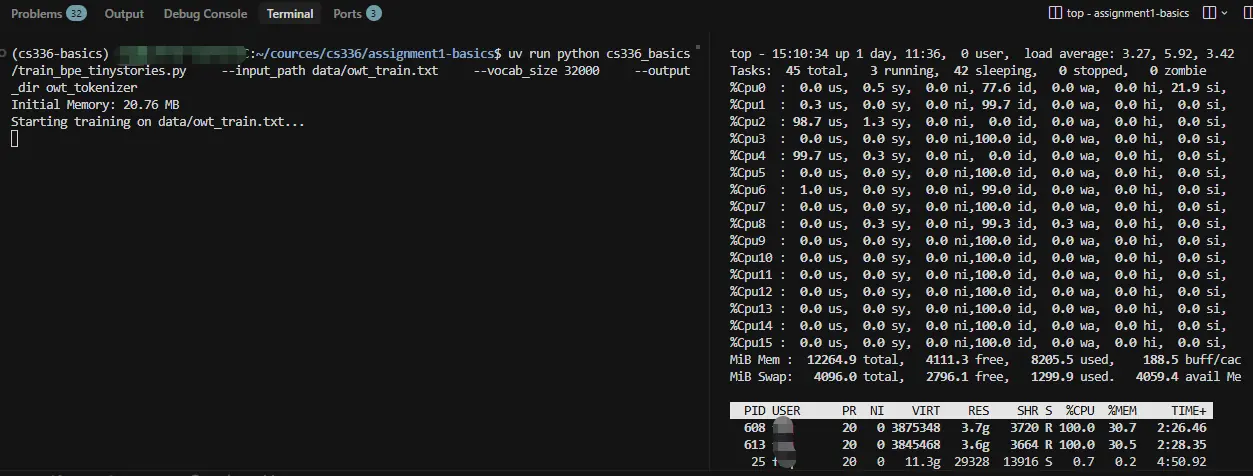Image resolution: width=1253 pixels, height=476 pixels.
Task: Select the Terminal tab
Action: 290,14
